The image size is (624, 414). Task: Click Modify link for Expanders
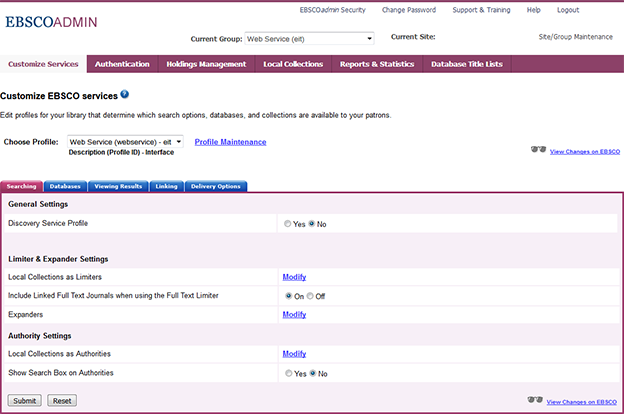(294, 314)
